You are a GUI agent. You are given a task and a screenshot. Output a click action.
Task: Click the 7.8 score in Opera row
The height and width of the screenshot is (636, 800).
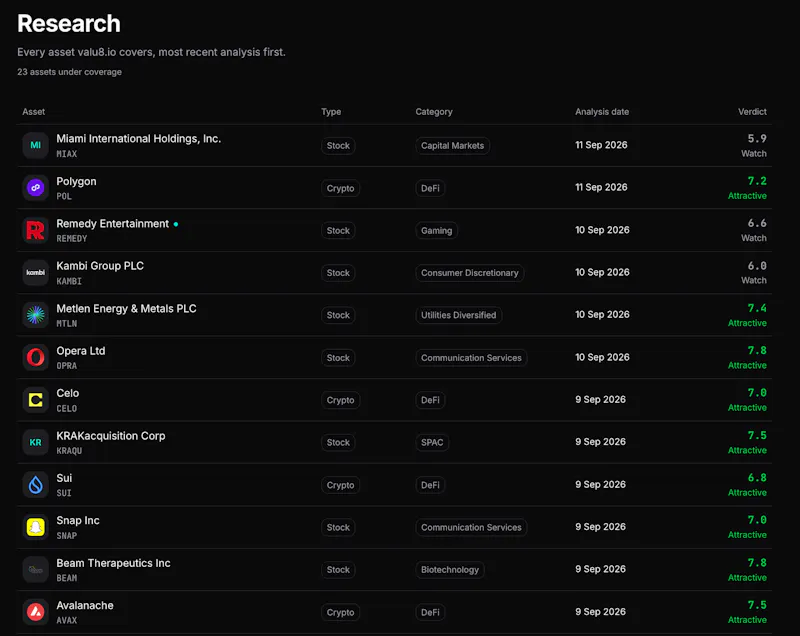click(757, 351)
